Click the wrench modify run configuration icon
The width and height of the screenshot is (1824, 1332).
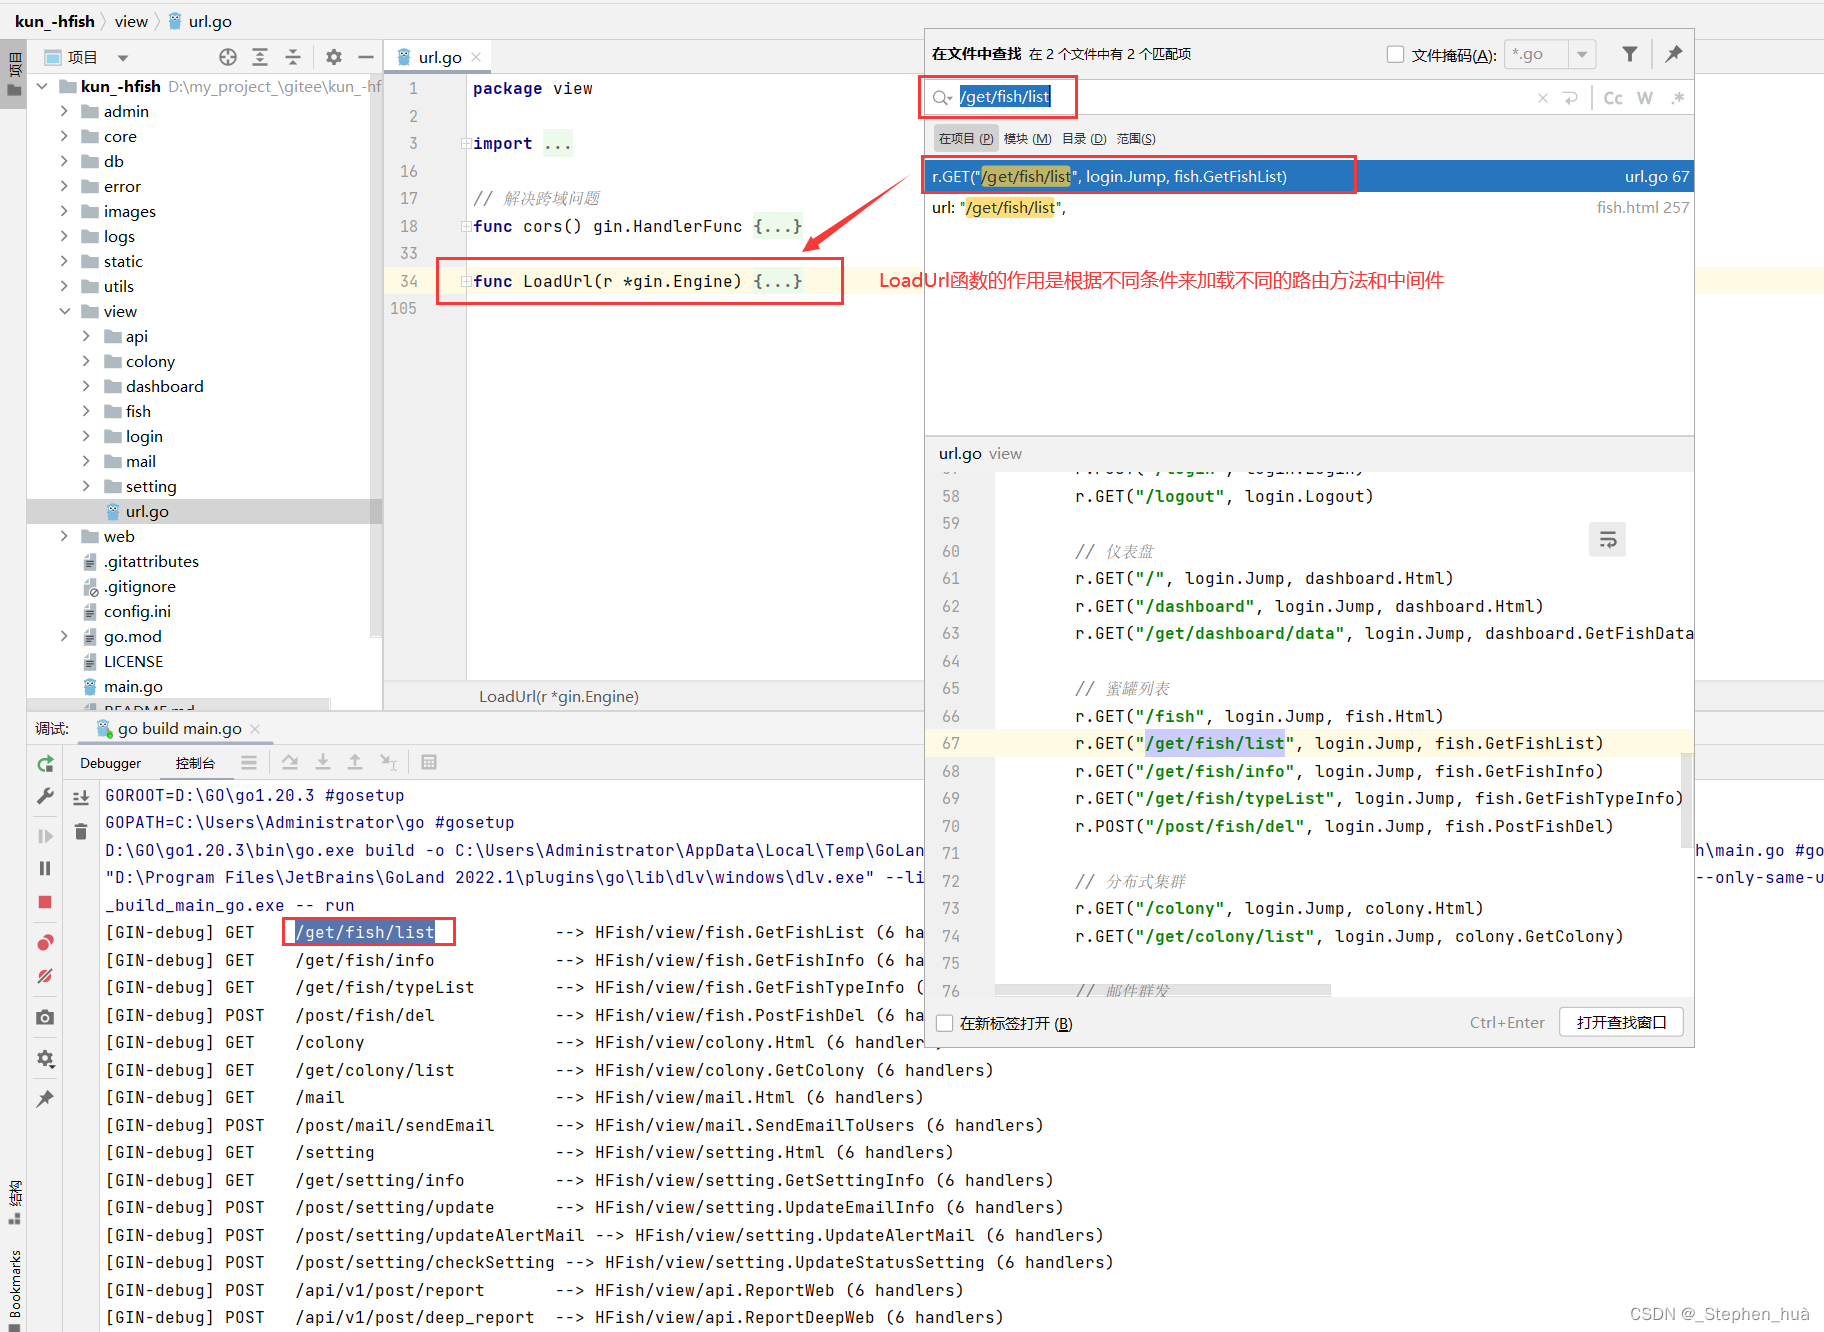[45, 796]
